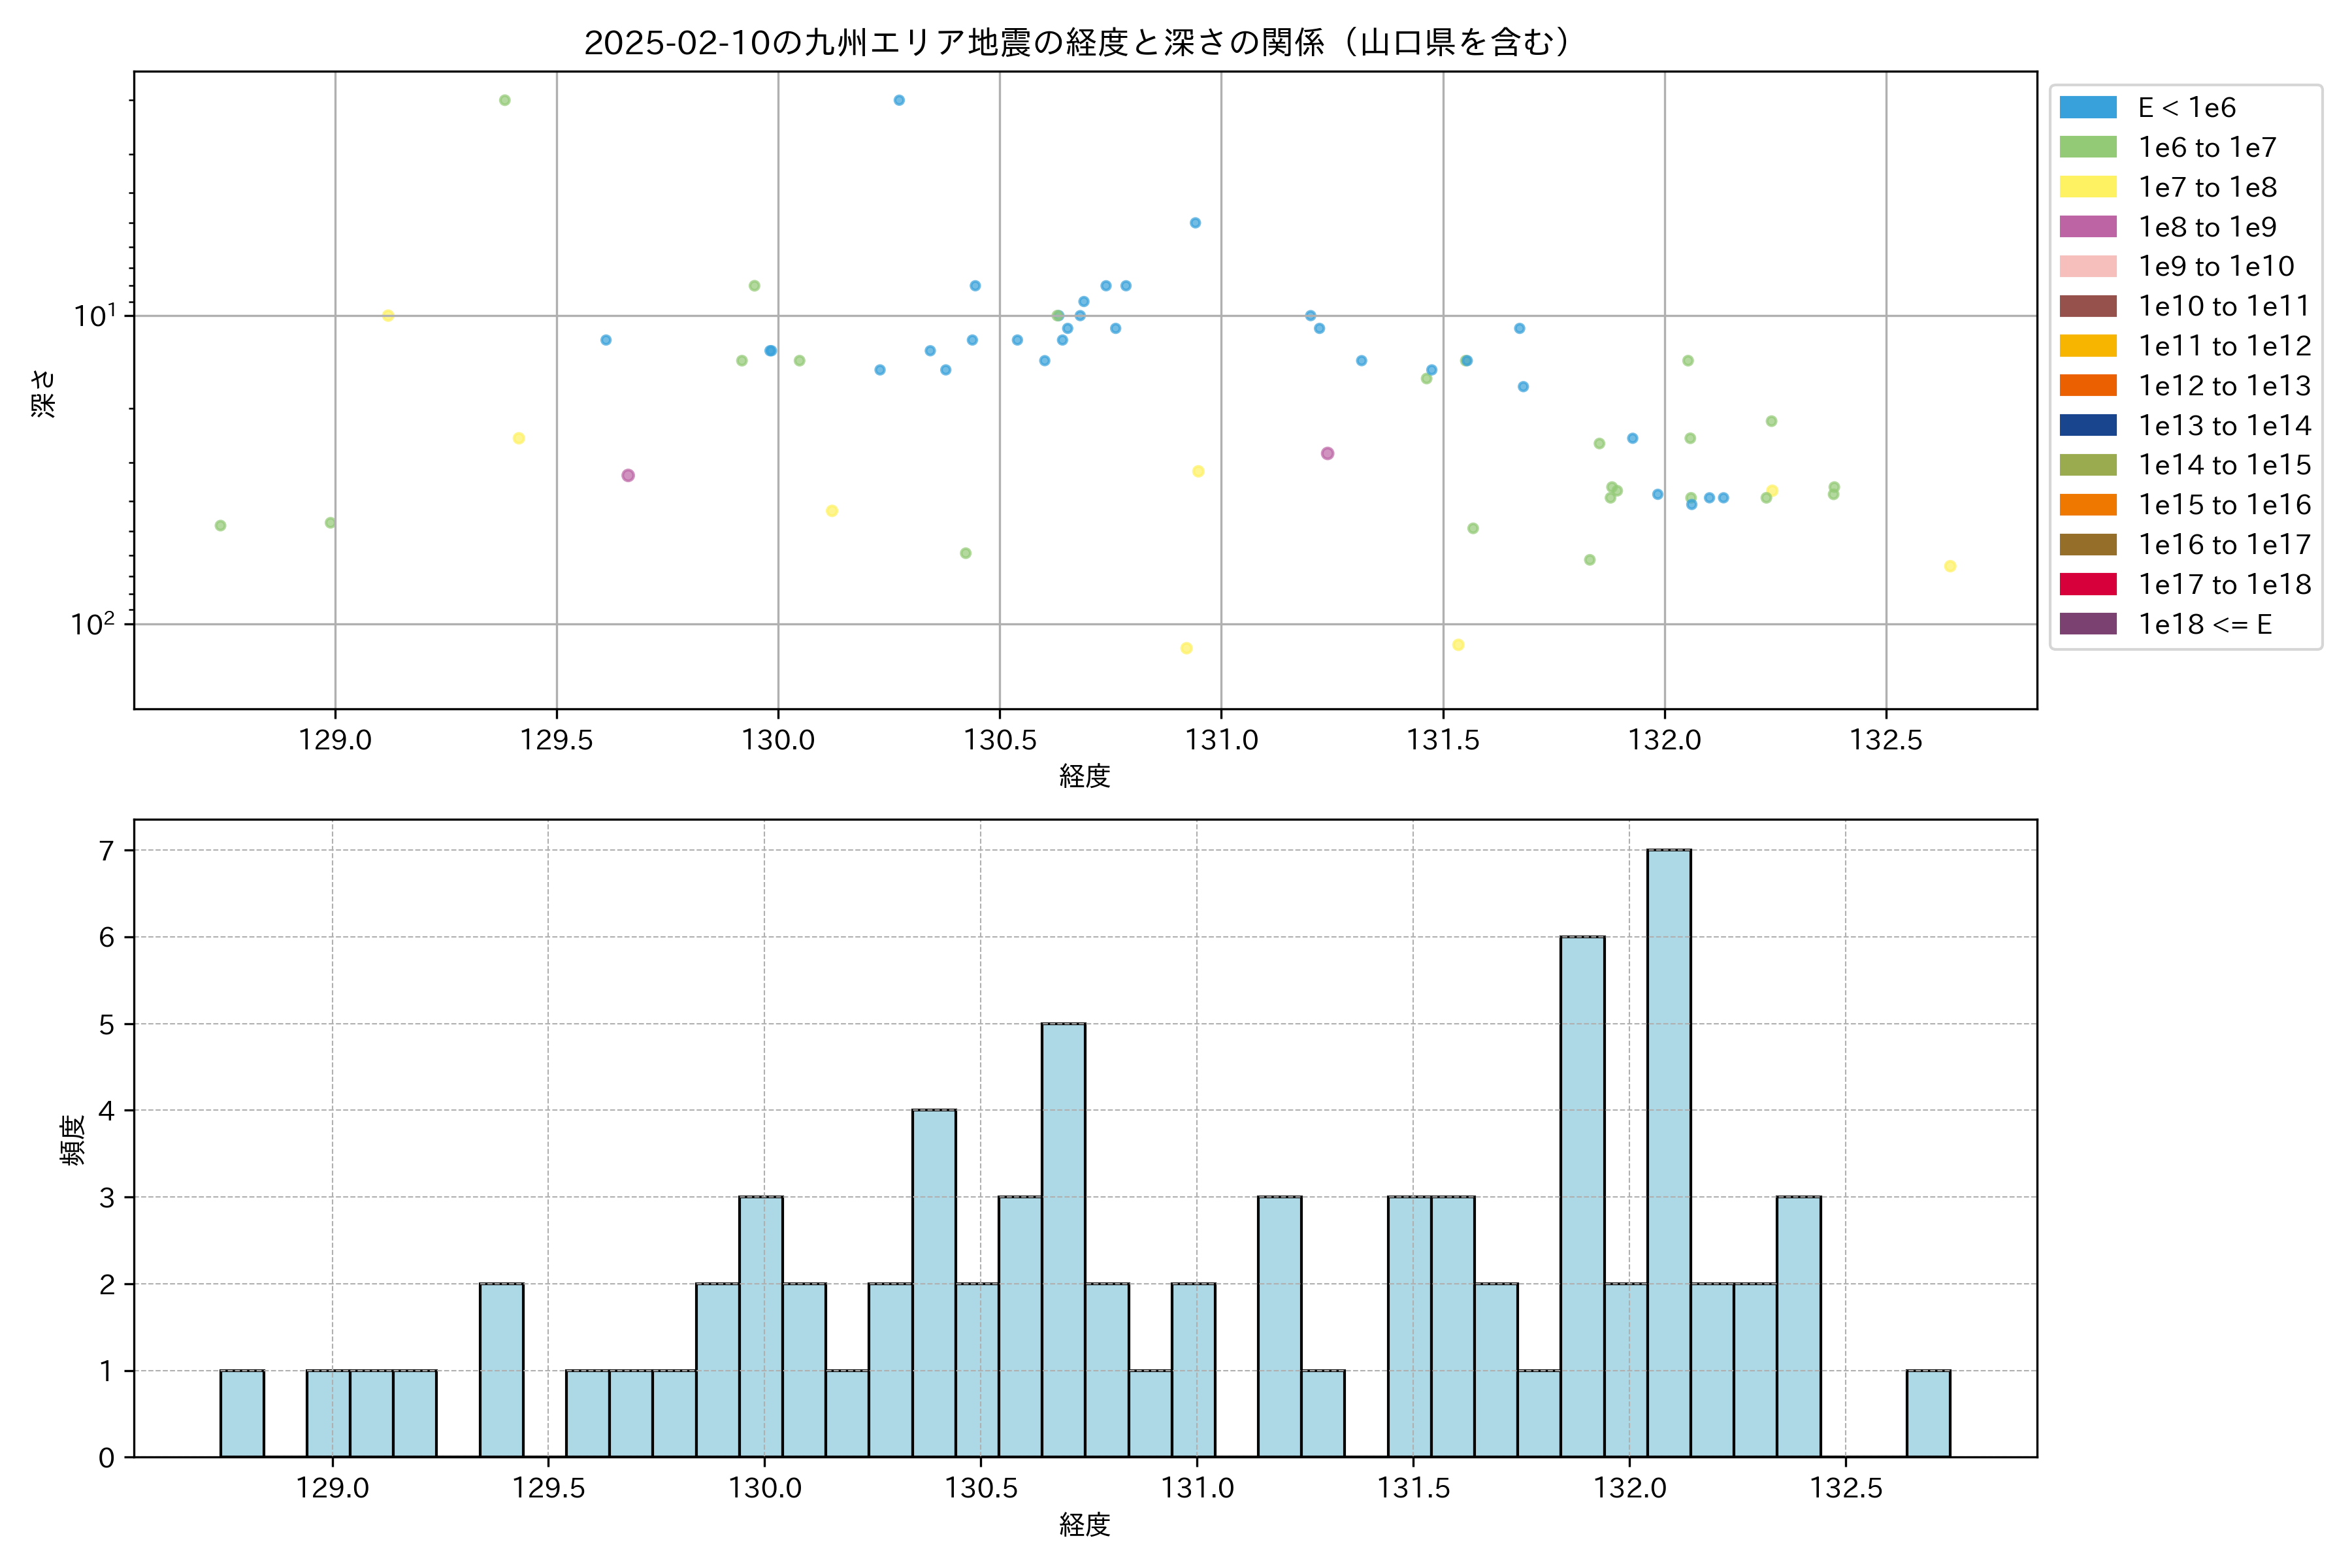Click the 経度 label under the scatter plot
The image size is (2352, 1568).
click(1085, 776)
